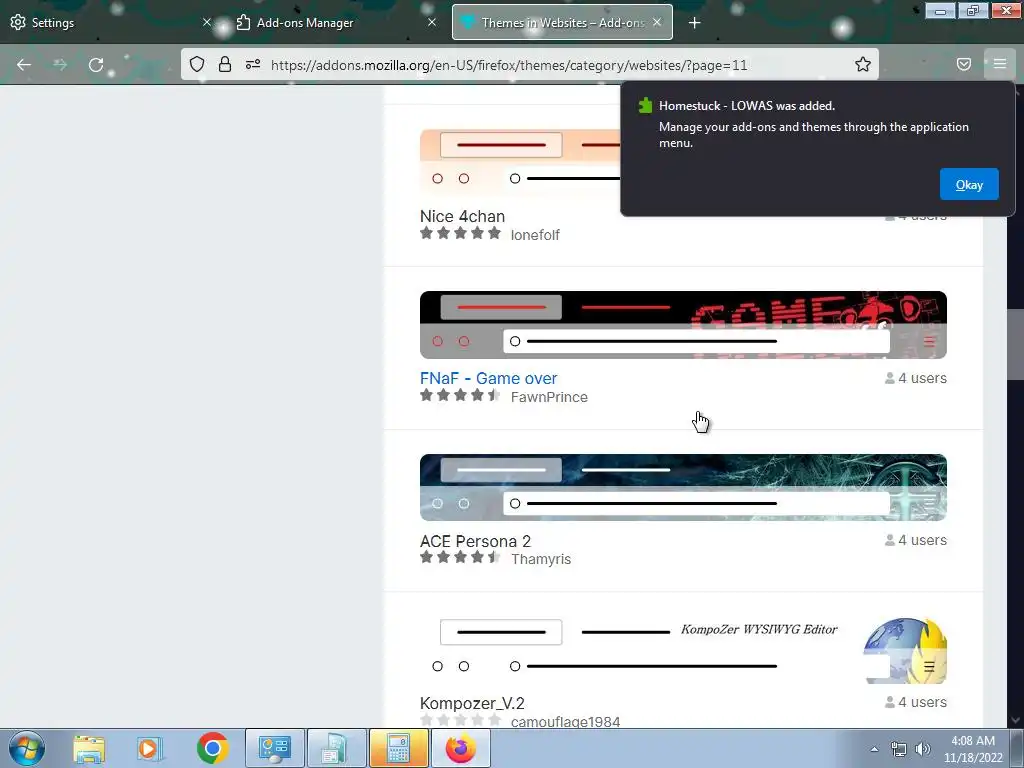Click the ACE Persona 2 star rating
The height and width of the screenshot is (768, 1024).
pyautogui.click(x=460, y=558)
